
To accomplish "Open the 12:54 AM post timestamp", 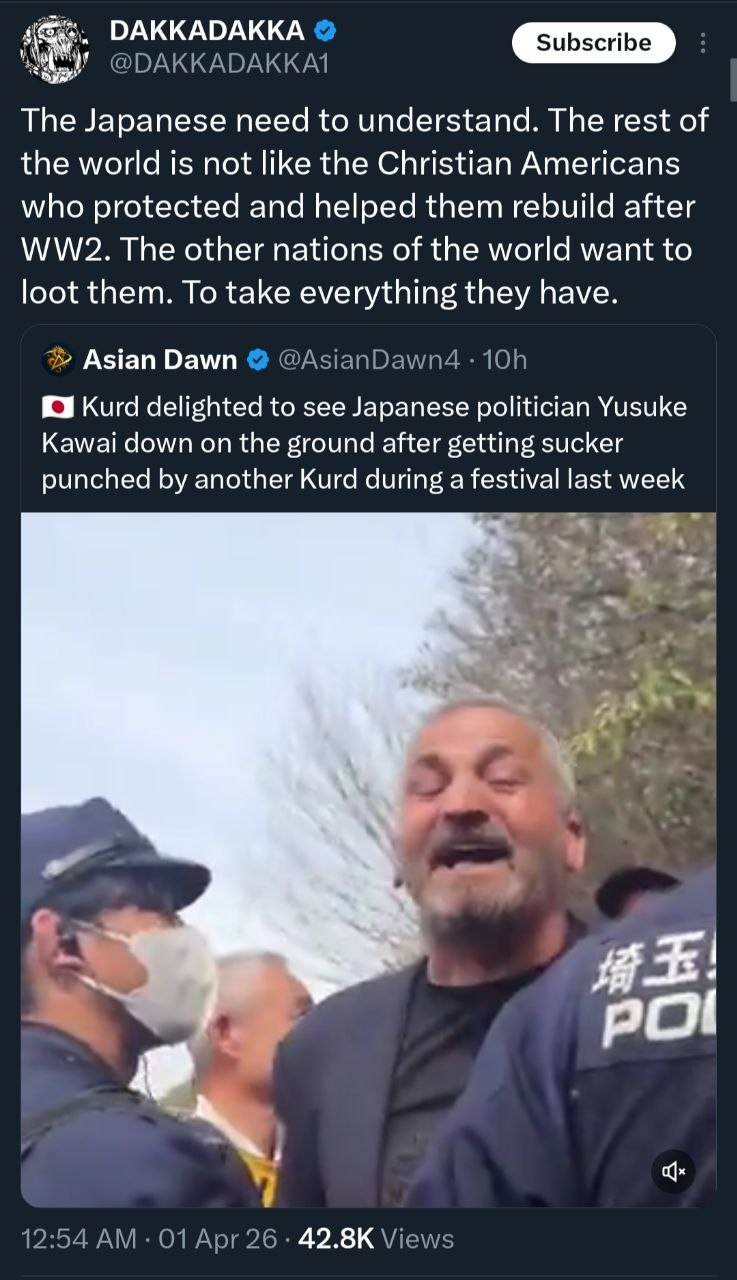I will (79, 1239).
